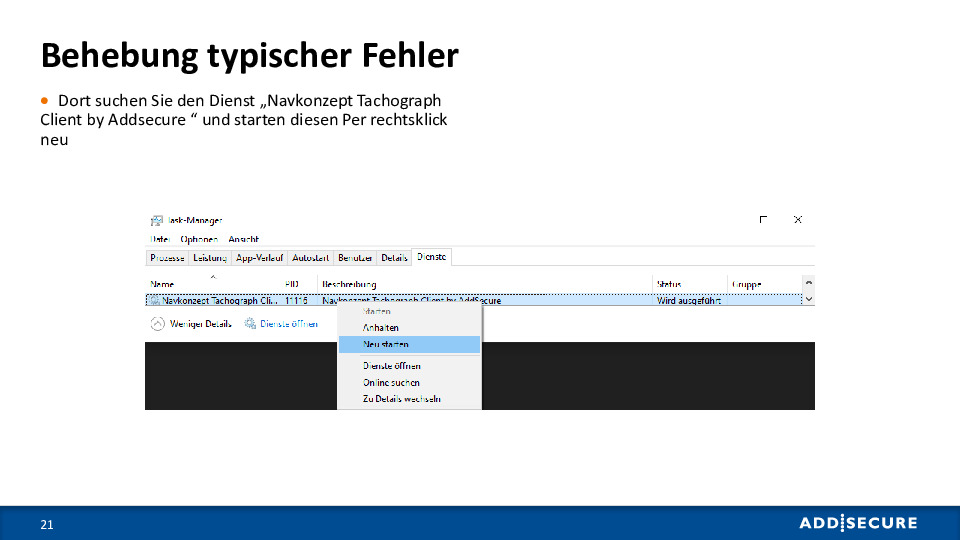Select Anhalten from the context menu
Screen dimensions: 960x540
381,327
